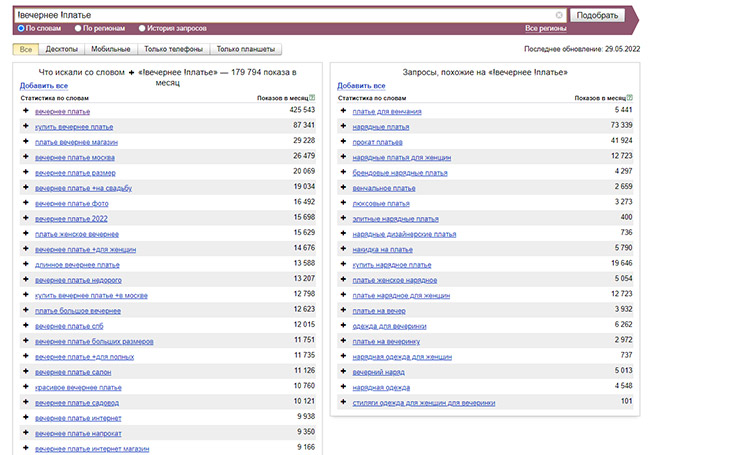Add 'вечернее платье размер' with its plus icon
This screenshot has width=750, height=455.
(x=26, y=172)
